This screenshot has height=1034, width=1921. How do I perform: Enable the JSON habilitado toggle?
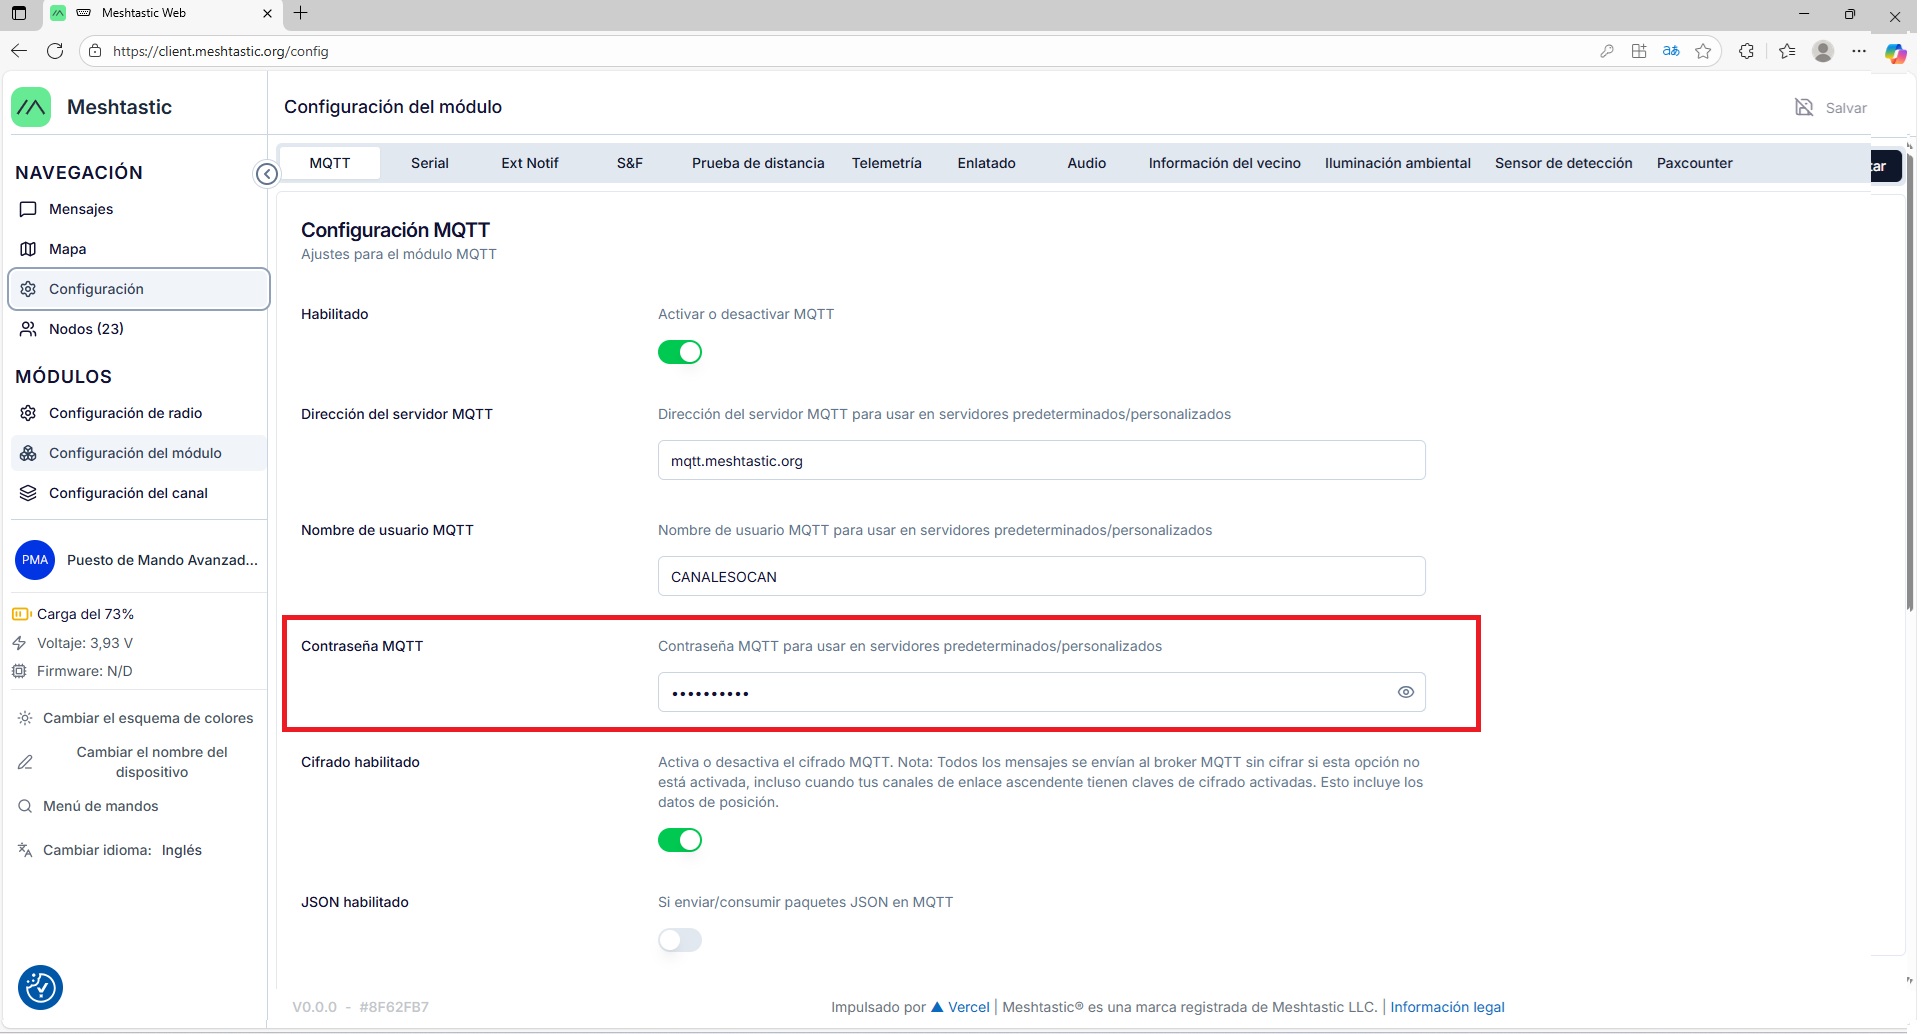680,940
